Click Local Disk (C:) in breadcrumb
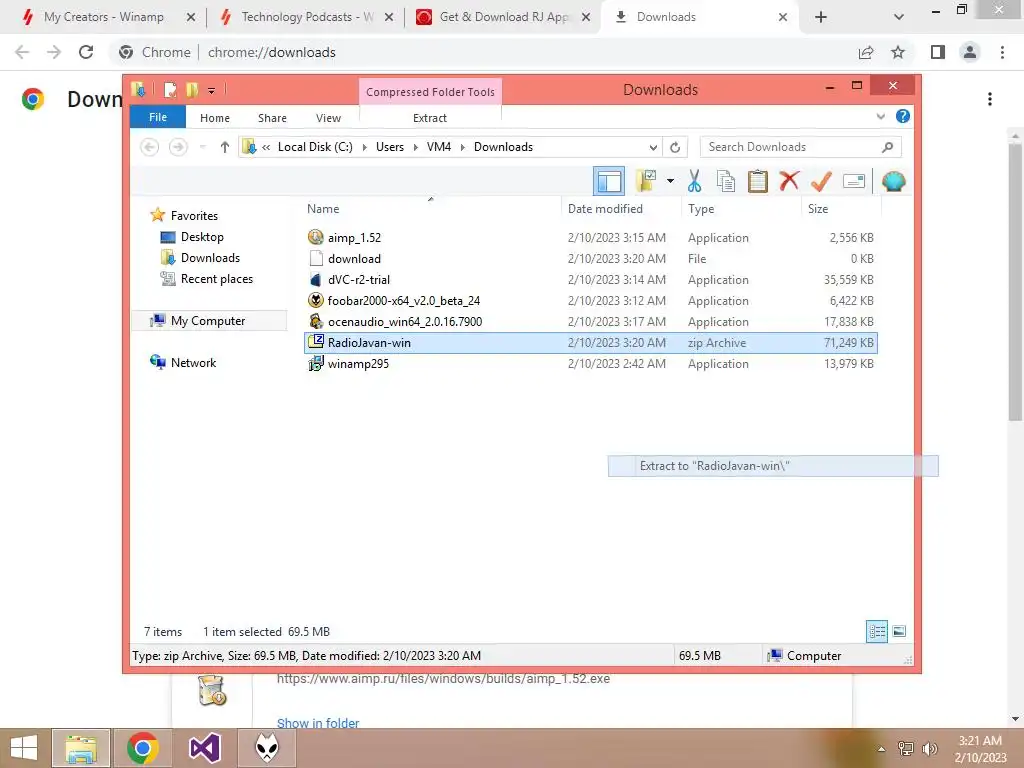1024x768 pixels. (x=315, y=147)
